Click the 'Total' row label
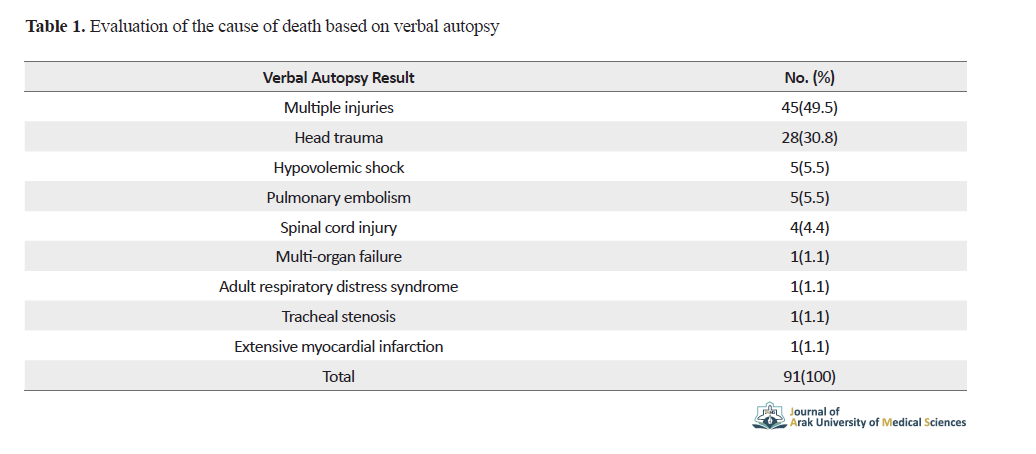Screen dimensions: 1036x454 (x=338, y=376)
